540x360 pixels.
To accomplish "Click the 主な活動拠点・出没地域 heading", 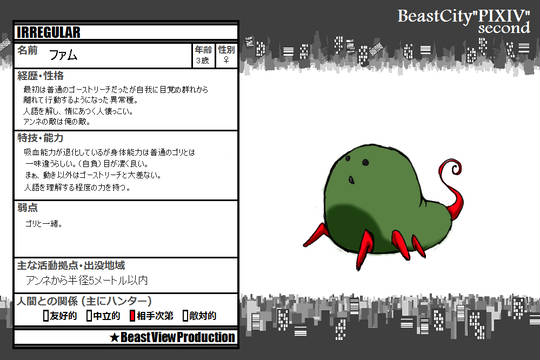I will (71, 265).
